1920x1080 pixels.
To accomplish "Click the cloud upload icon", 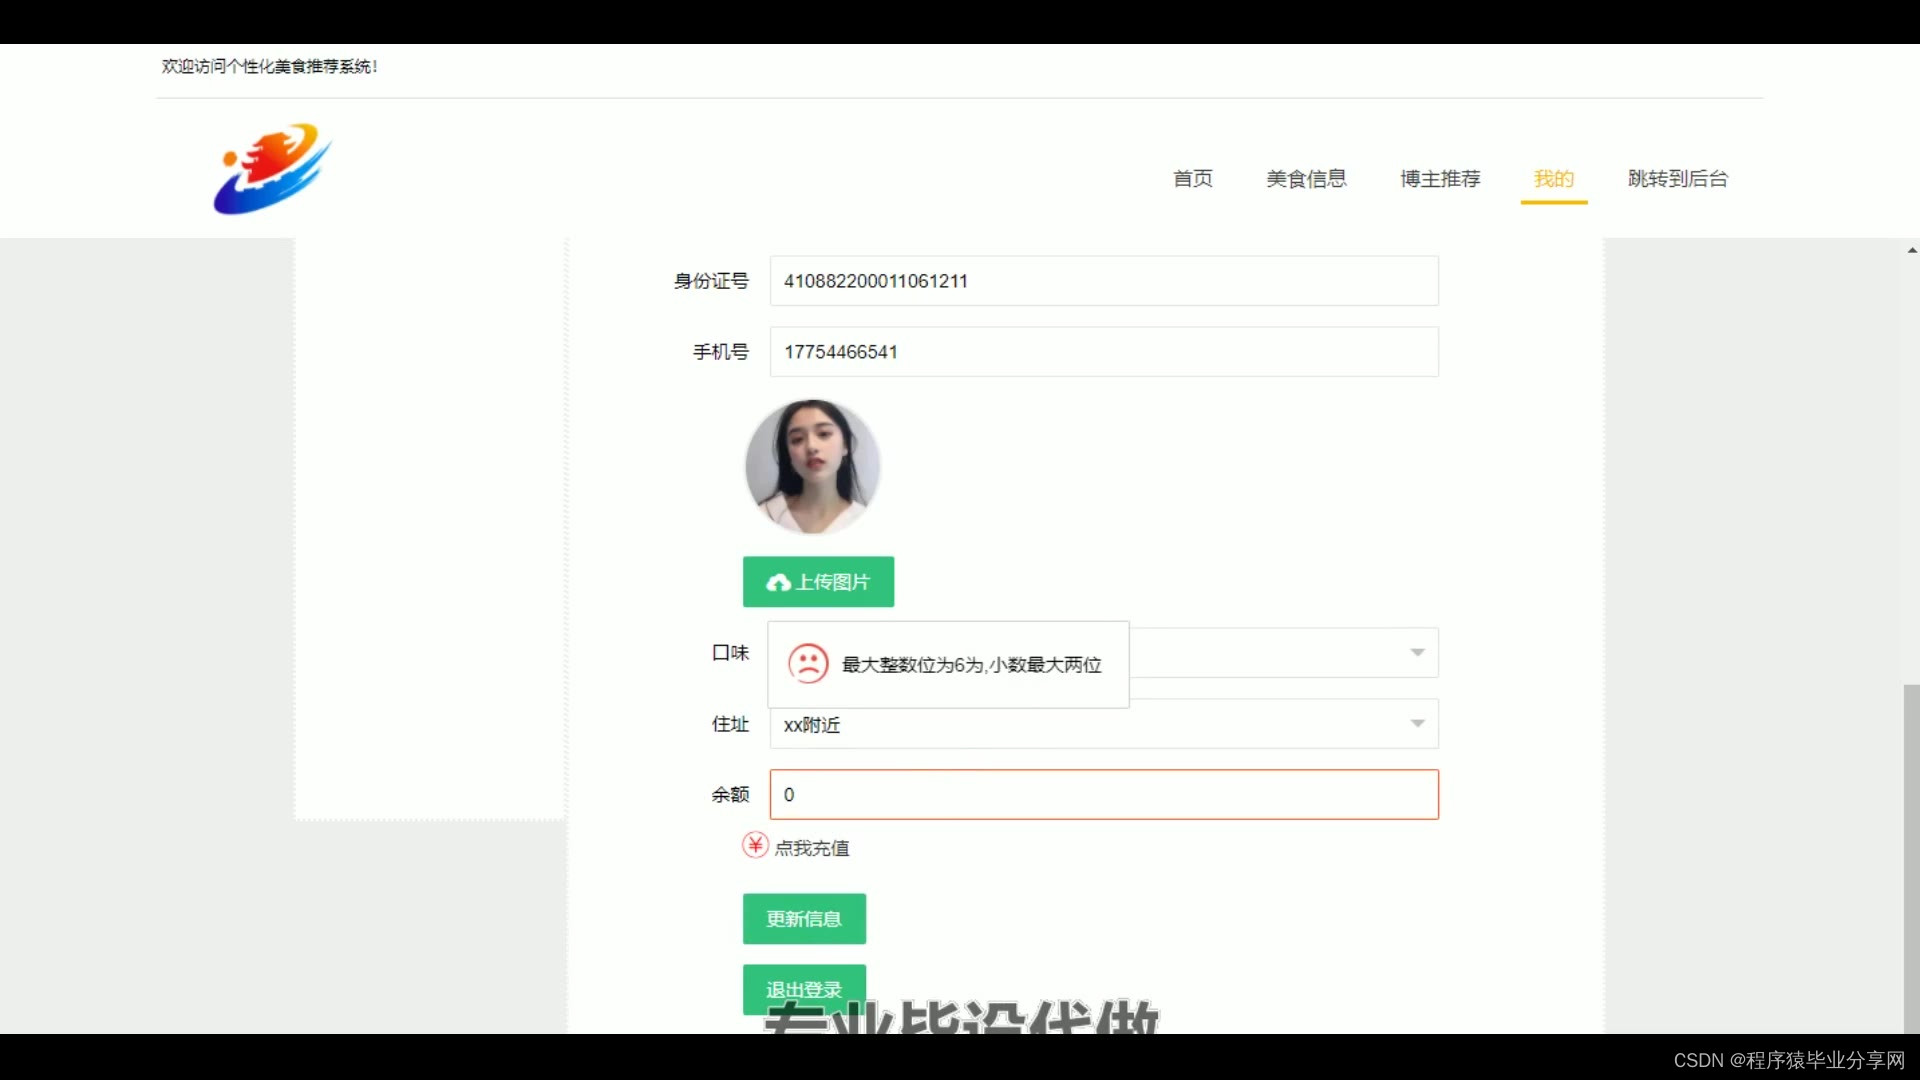I will point(778,583).
